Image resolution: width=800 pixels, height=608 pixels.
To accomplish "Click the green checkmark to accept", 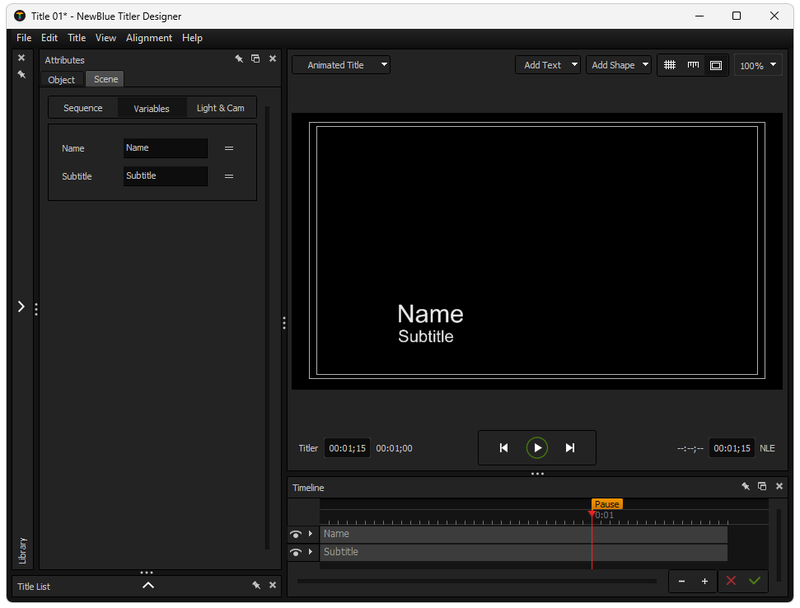I will (754, 581).
